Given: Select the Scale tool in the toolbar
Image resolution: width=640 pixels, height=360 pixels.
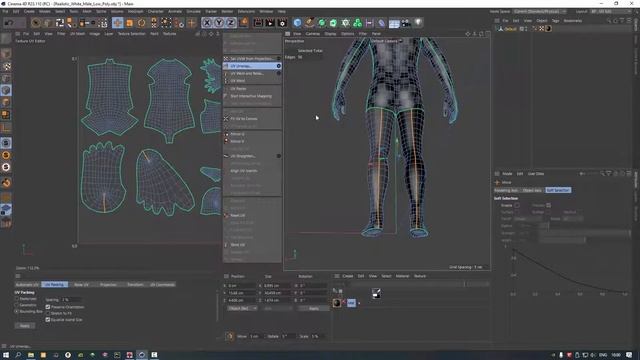Looking at the screenshot, I should (x=129, y=23).
